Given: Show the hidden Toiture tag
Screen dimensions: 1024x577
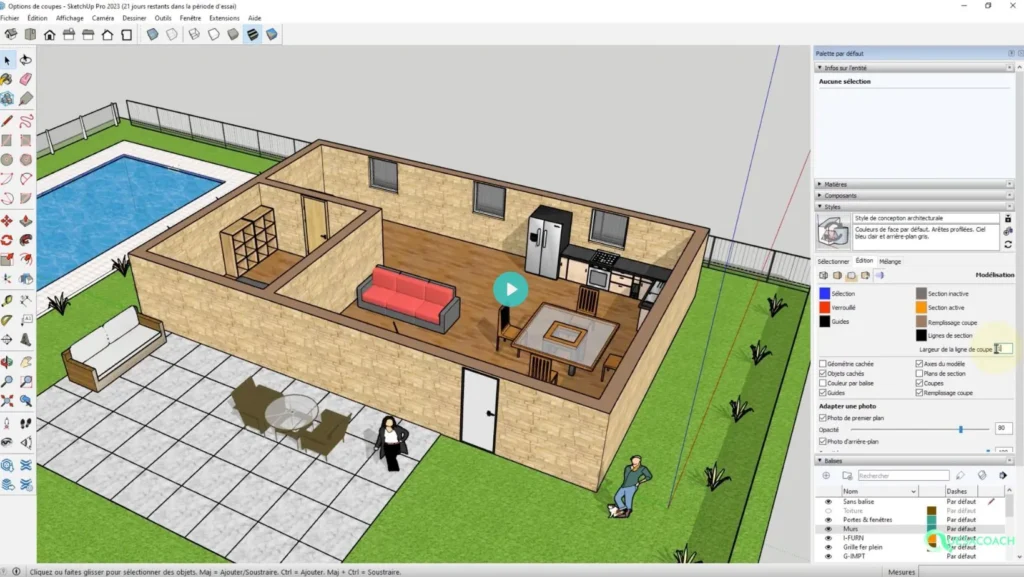Looking at the screenshot, I should click(x=828, y=510).
